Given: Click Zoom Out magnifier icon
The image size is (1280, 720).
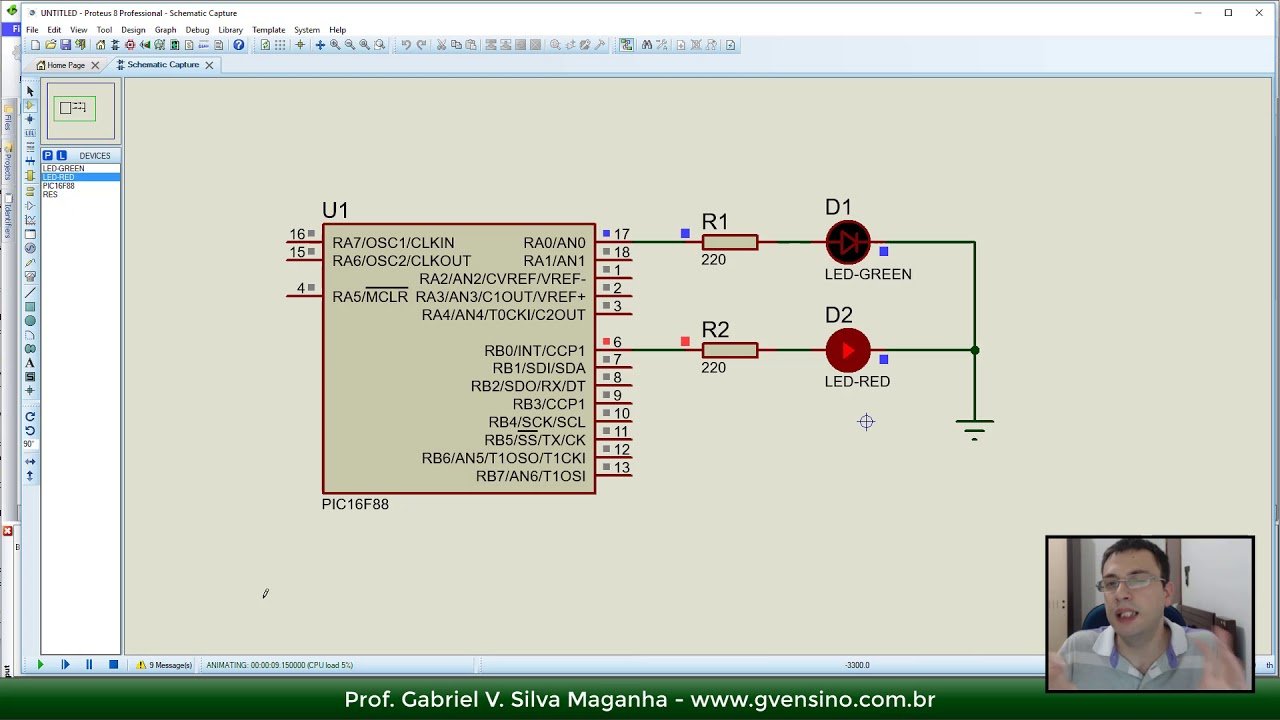Looking at the screenshot, I should [350, 45].
